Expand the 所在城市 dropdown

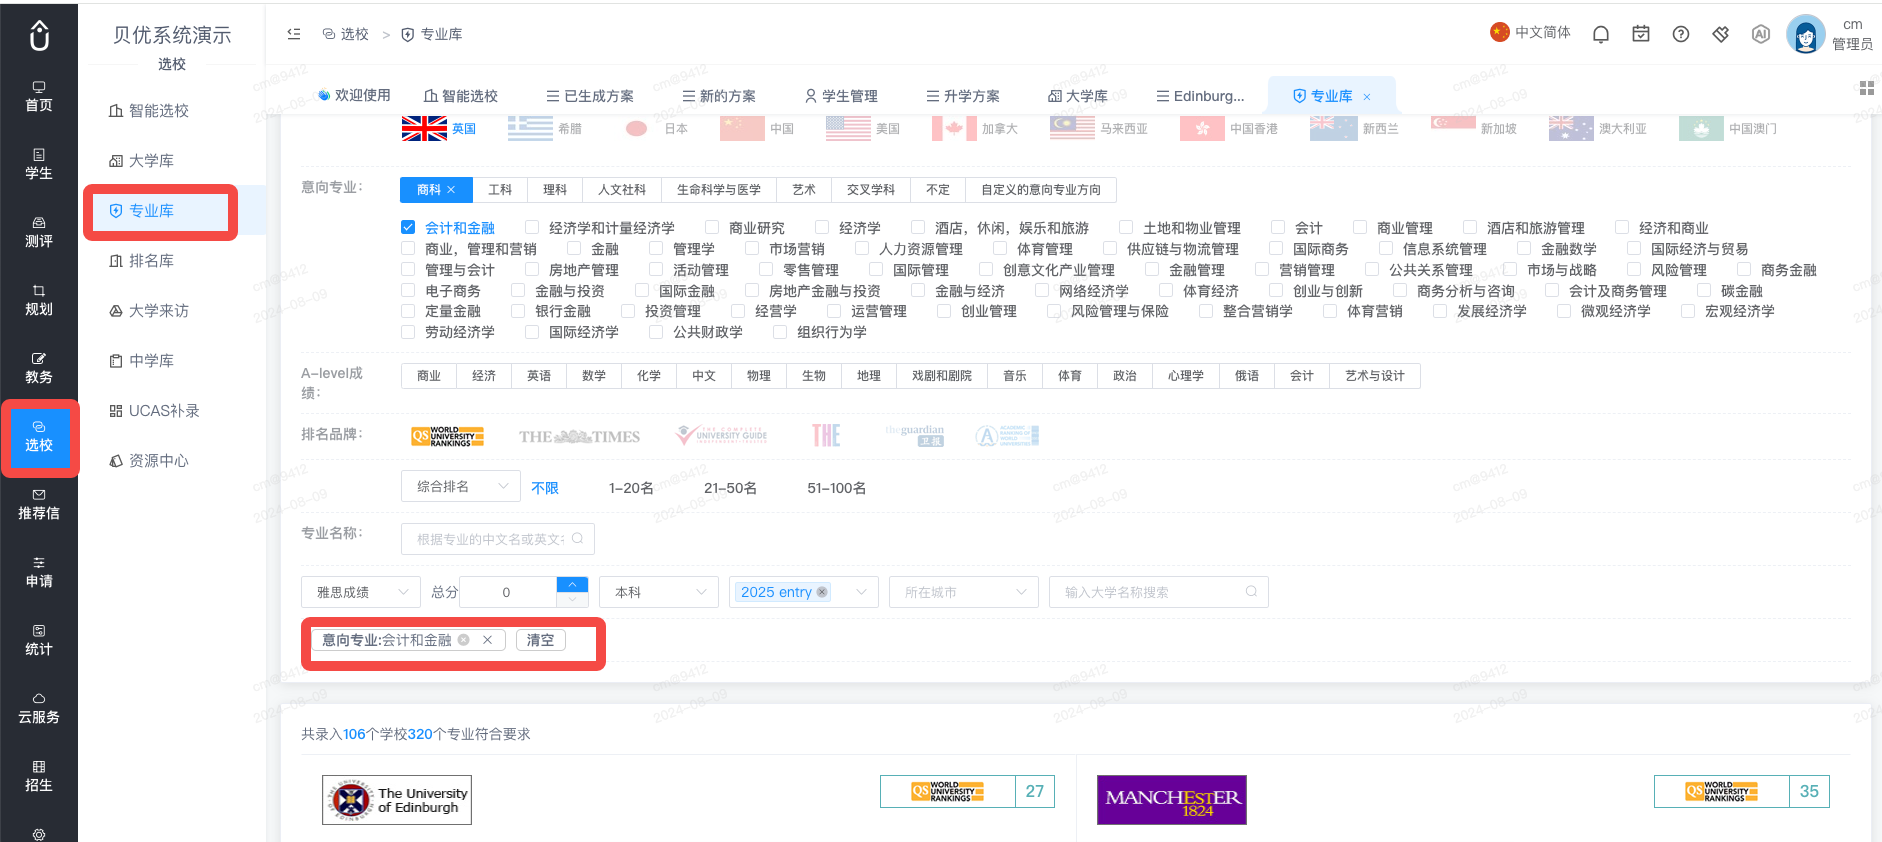click(964, 592)
